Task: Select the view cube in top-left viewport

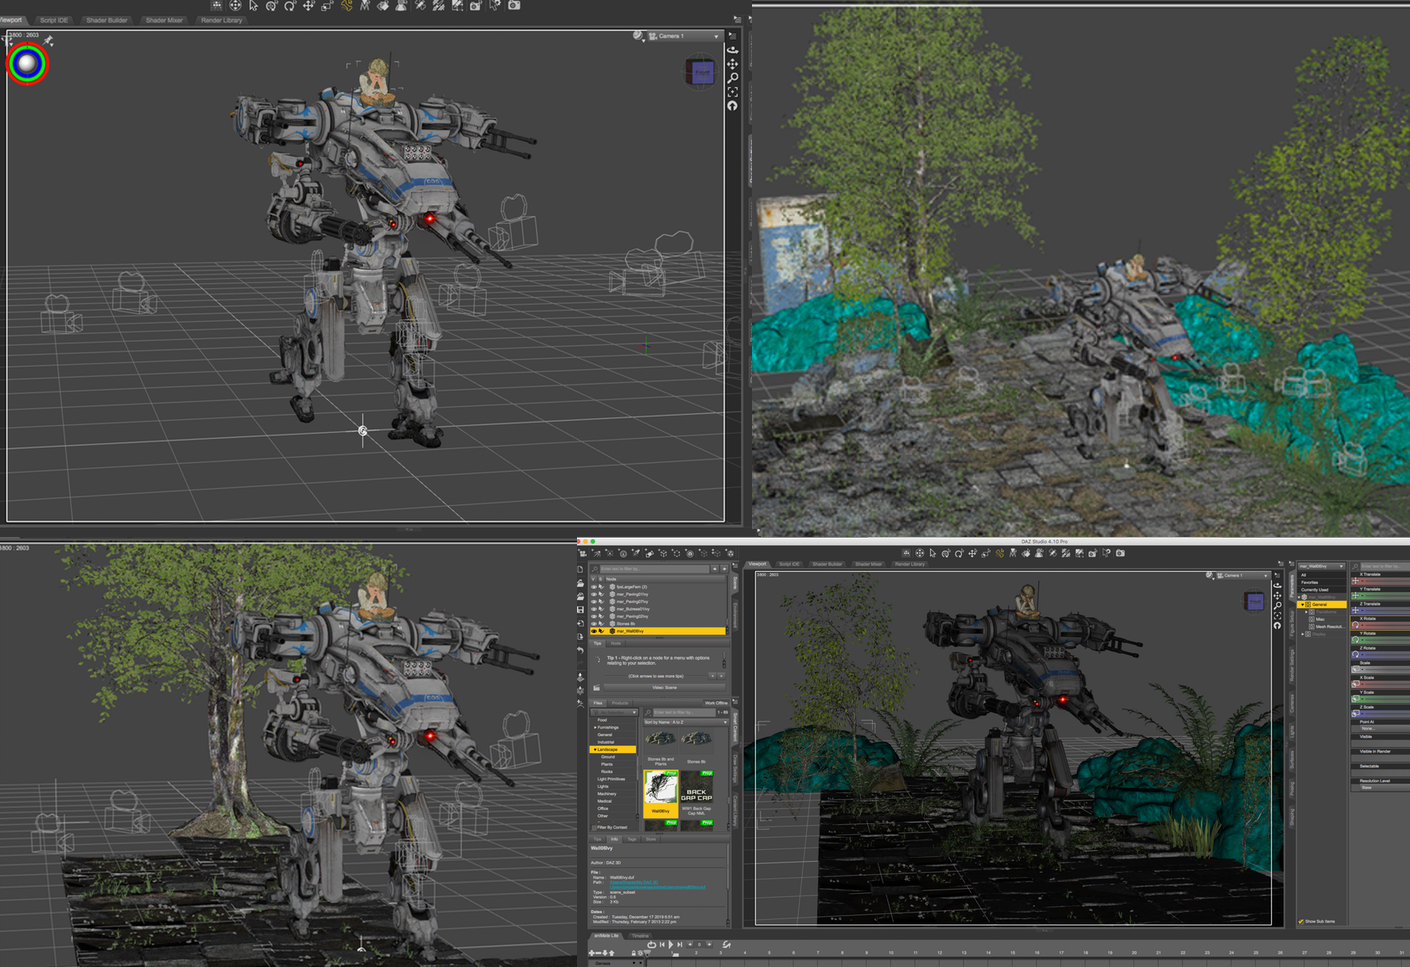Action: pos(700,72)
